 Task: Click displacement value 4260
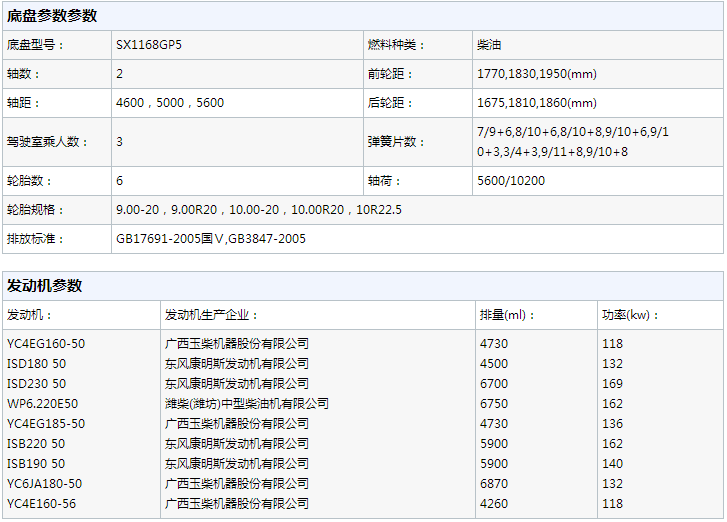tap(494, 503)
